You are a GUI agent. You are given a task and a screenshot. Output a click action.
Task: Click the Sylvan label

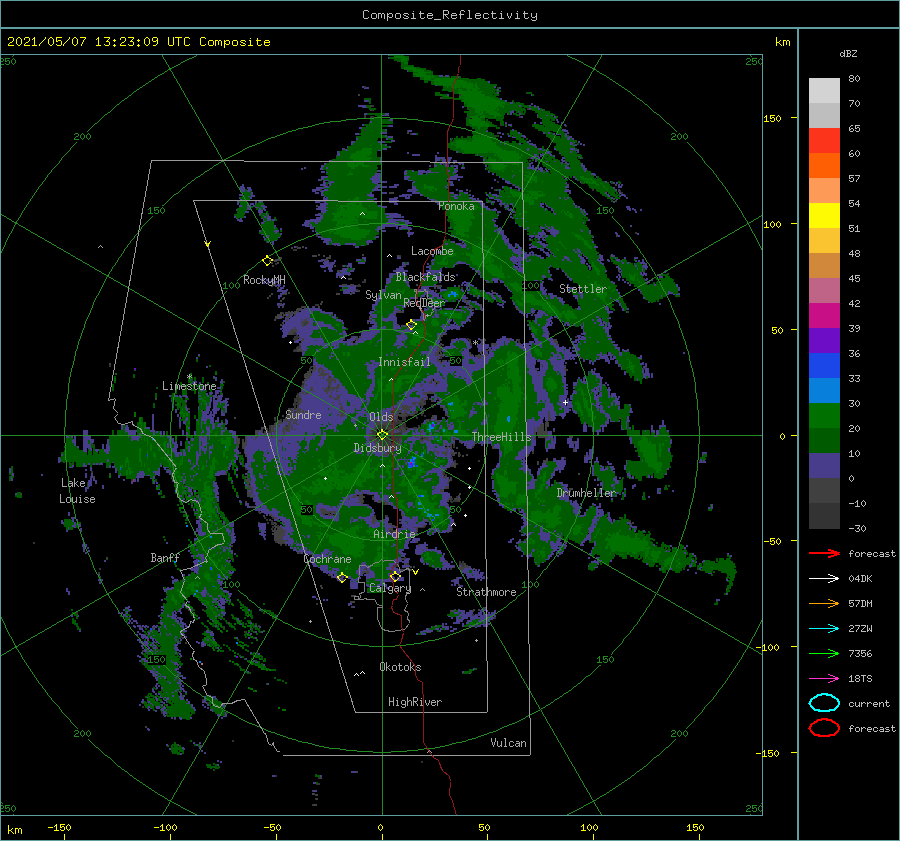383,295
